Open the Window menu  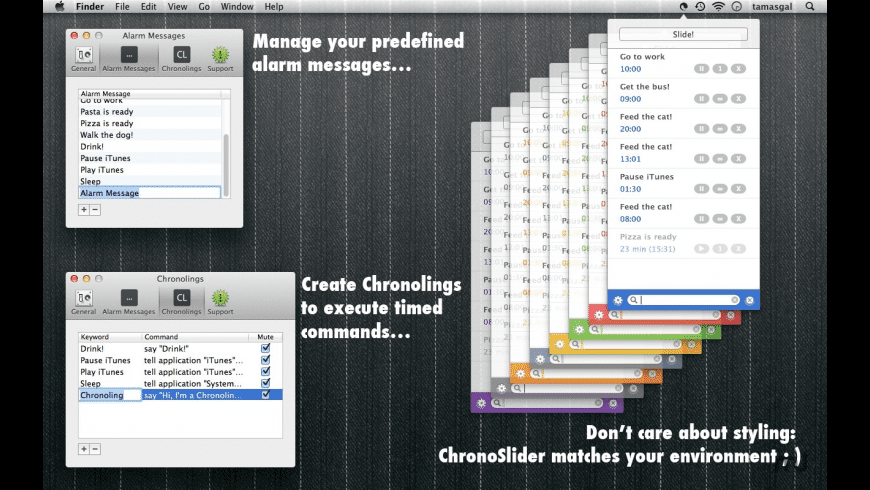[x=237, y=7]
